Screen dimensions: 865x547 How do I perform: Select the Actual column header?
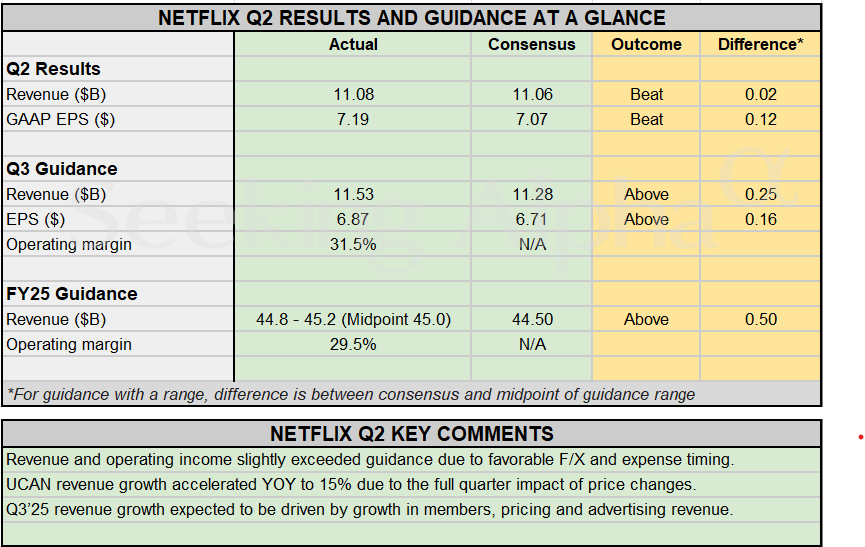[353, 44]
